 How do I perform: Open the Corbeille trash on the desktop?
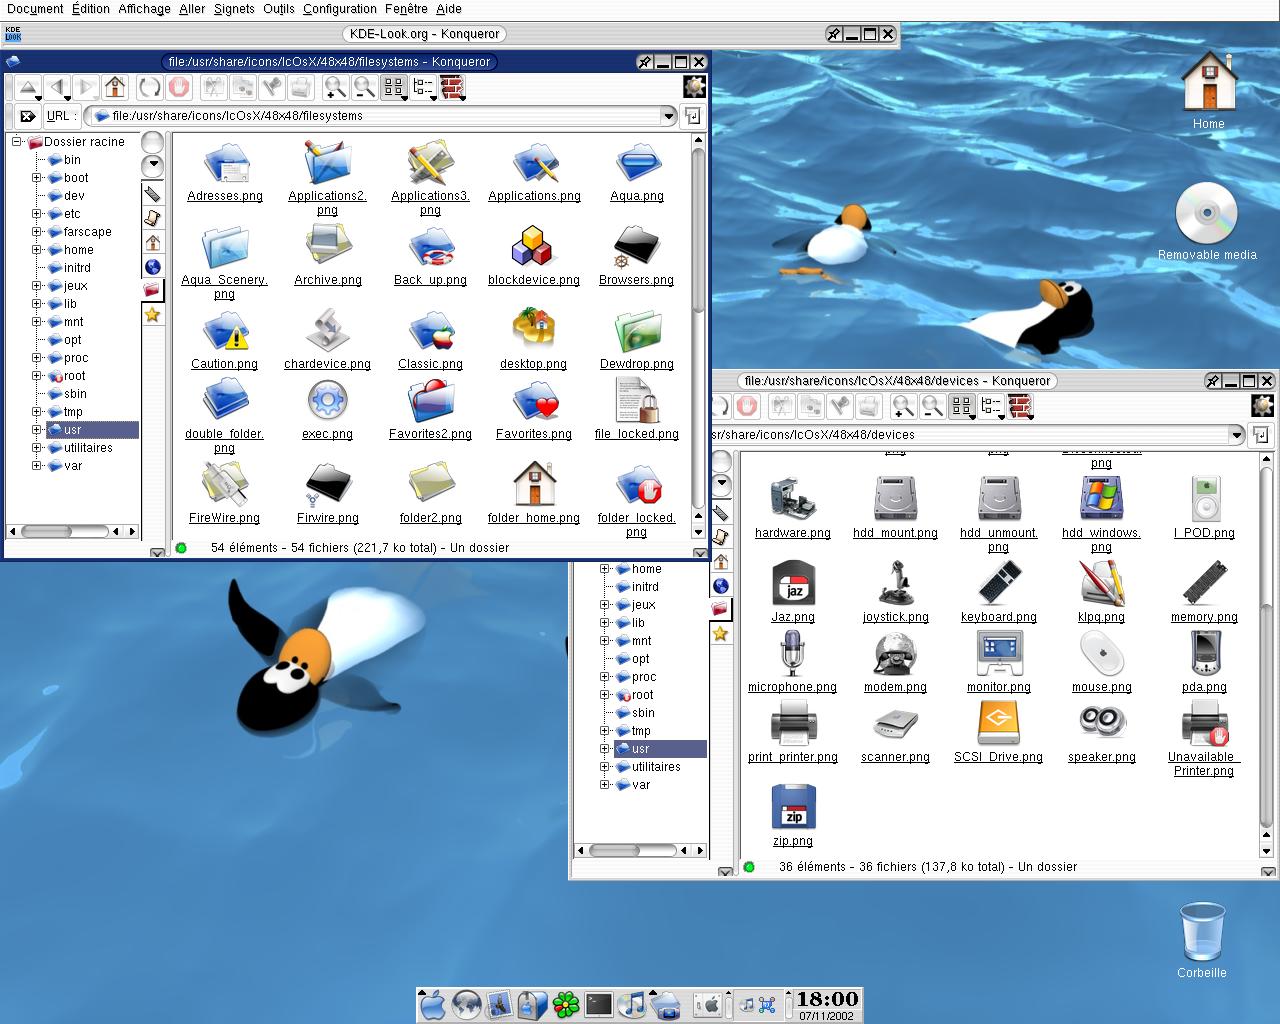tap(1201, 940)
